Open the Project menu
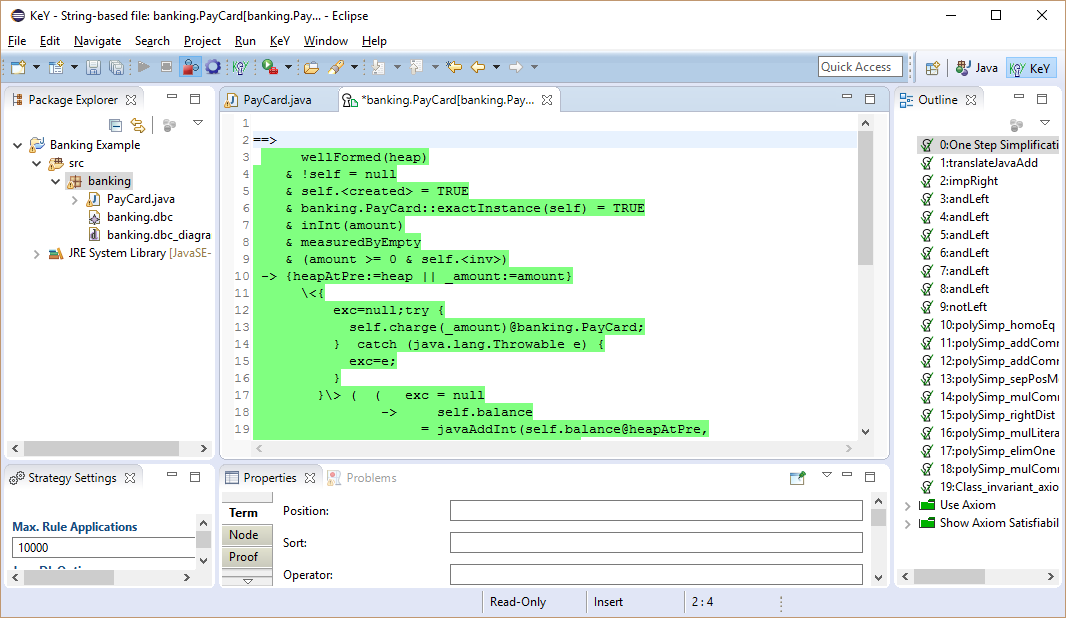The image size is (1066, 618). [x=202, y=41]
